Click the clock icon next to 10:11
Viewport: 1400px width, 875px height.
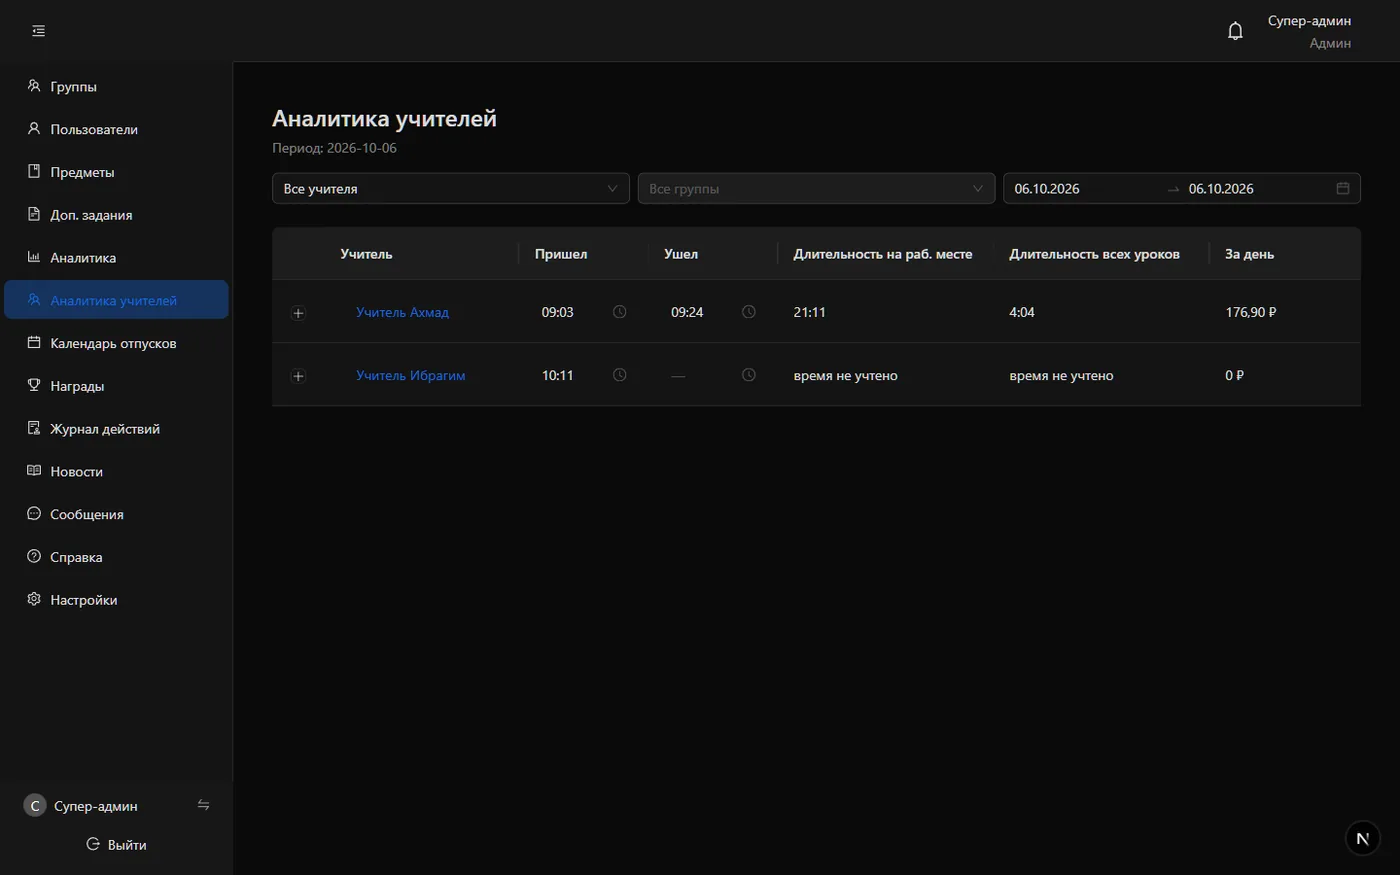click(x=619, y=375)
